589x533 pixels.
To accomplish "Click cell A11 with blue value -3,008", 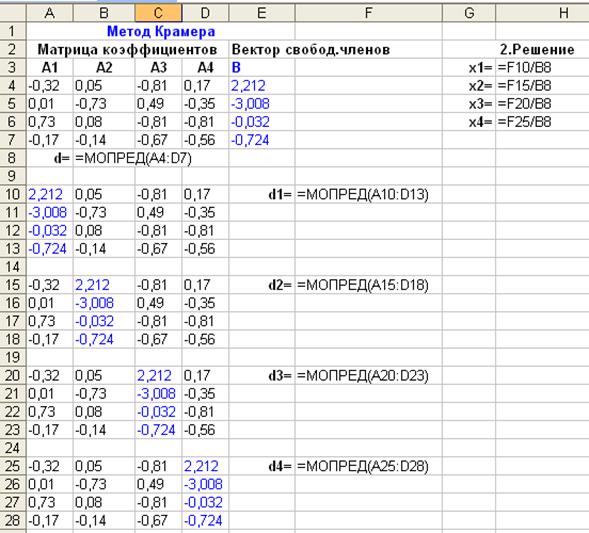I will coord(50,212).
